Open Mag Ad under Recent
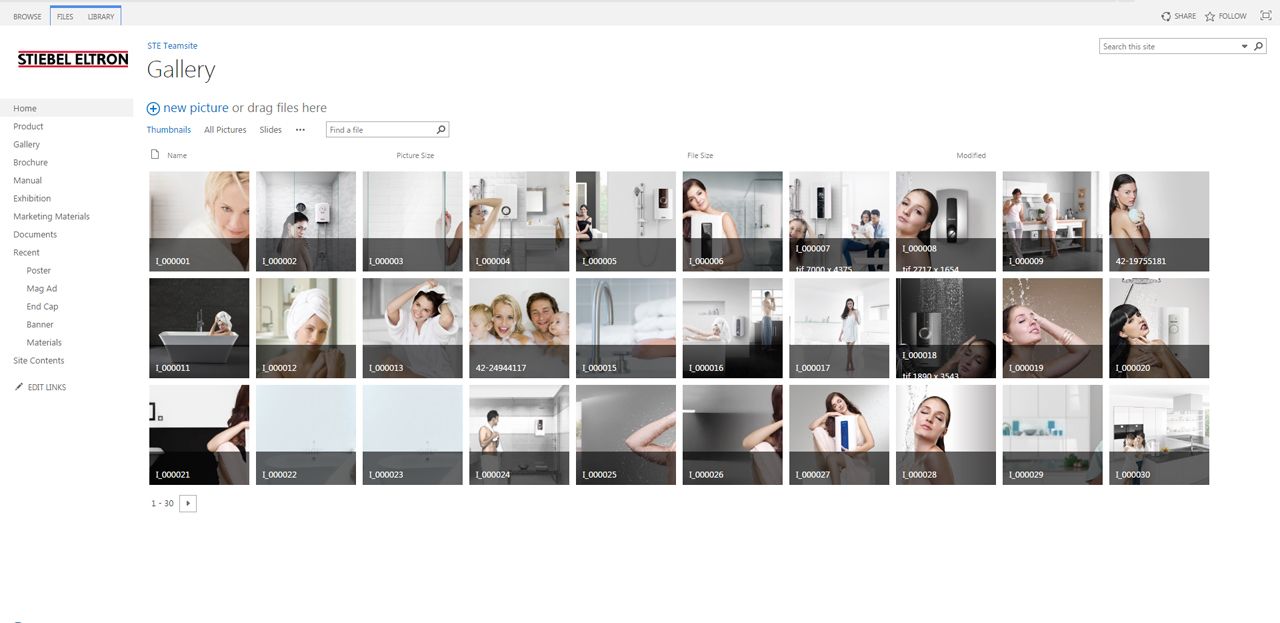The image size is (1280, 623). click(42, 288)
